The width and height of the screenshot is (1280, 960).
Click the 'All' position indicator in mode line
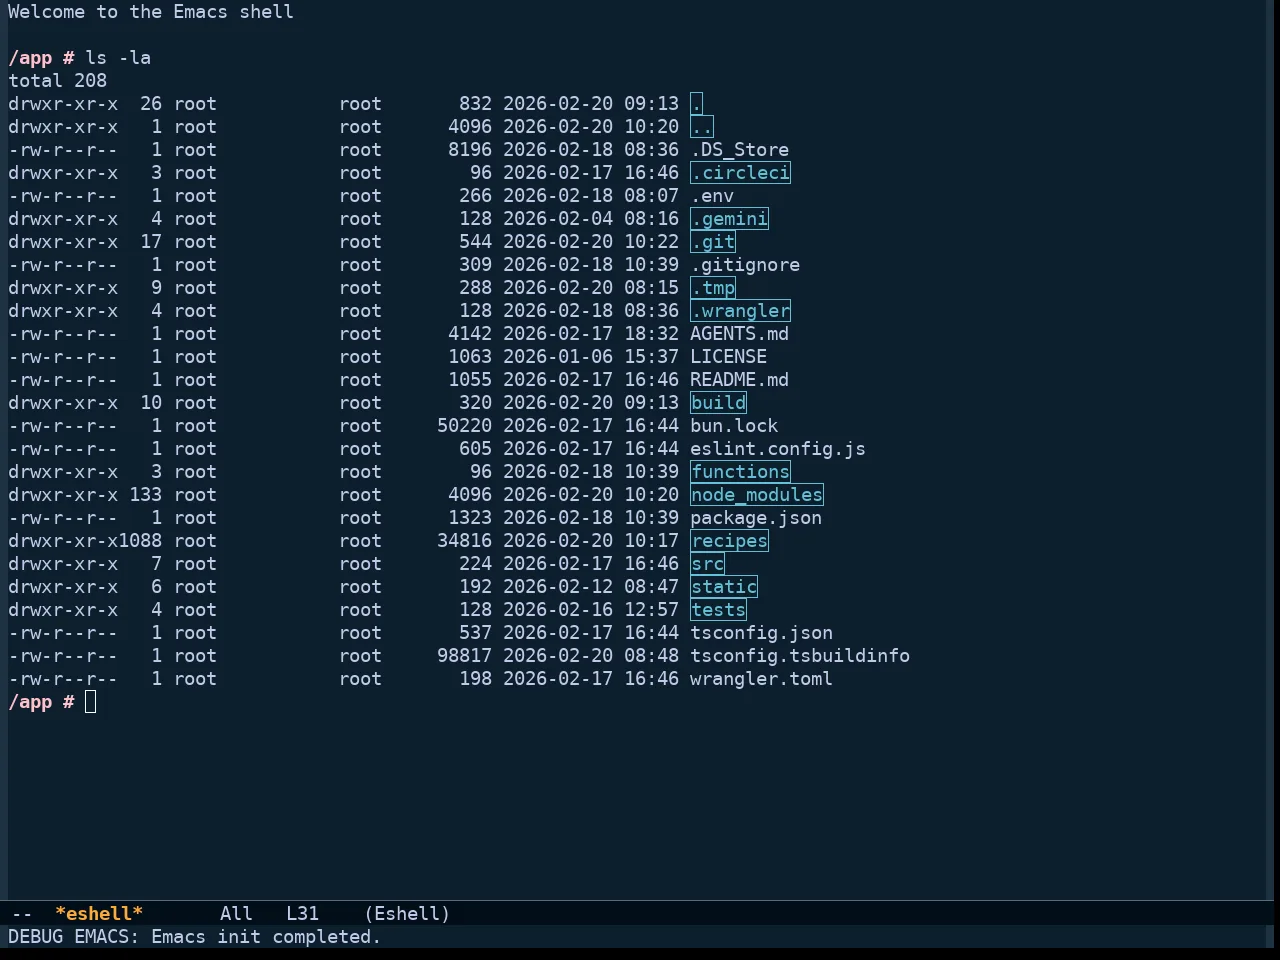(236, 914)
